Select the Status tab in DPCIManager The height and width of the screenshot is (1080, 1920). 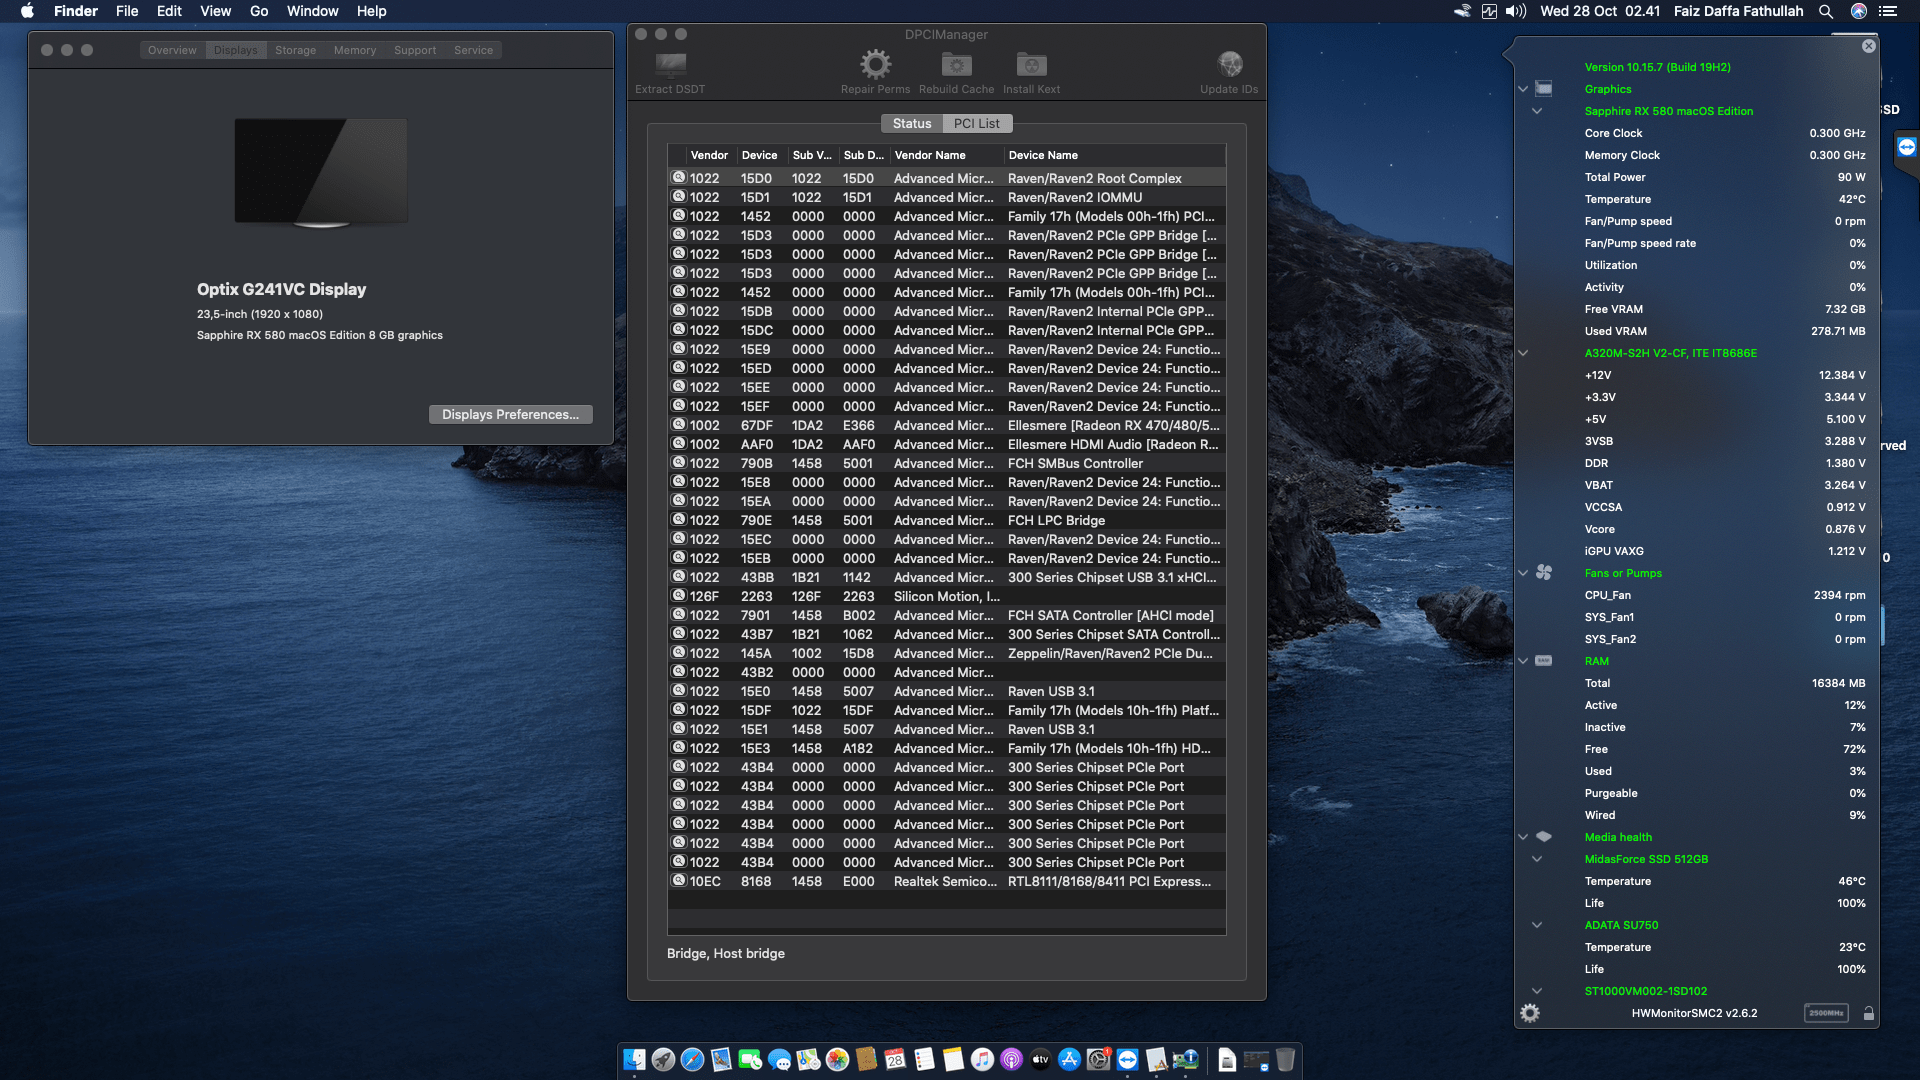(912, 123)
